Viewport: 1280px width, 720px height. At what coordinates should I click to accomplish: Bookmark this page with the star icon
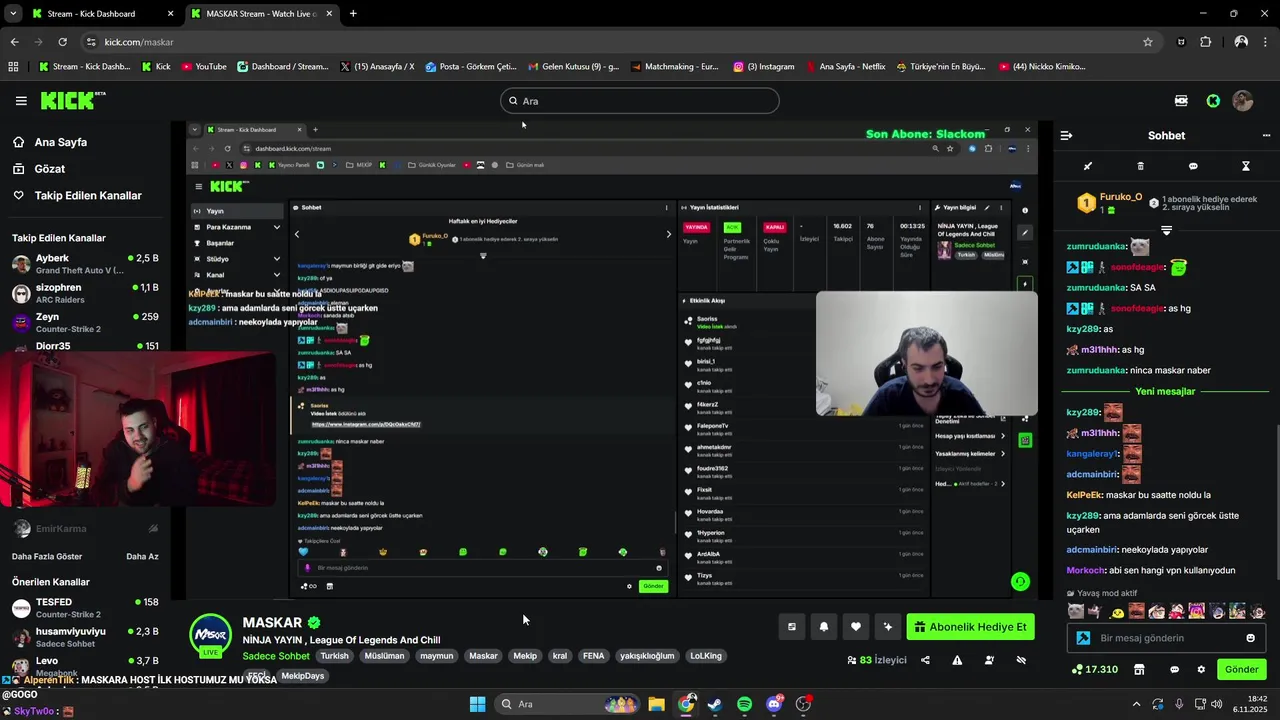coord(1148,42)
